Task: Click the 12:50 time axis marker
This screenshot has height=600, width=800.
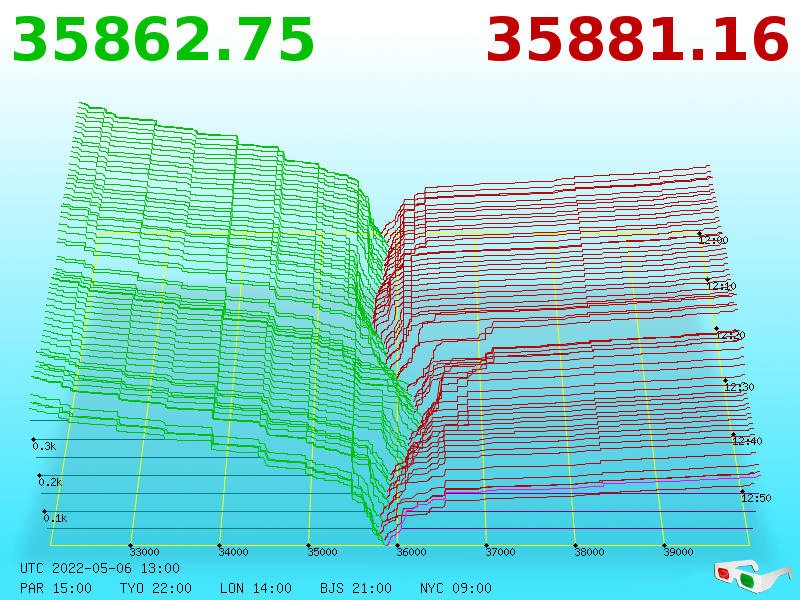Action: [756, 498]
